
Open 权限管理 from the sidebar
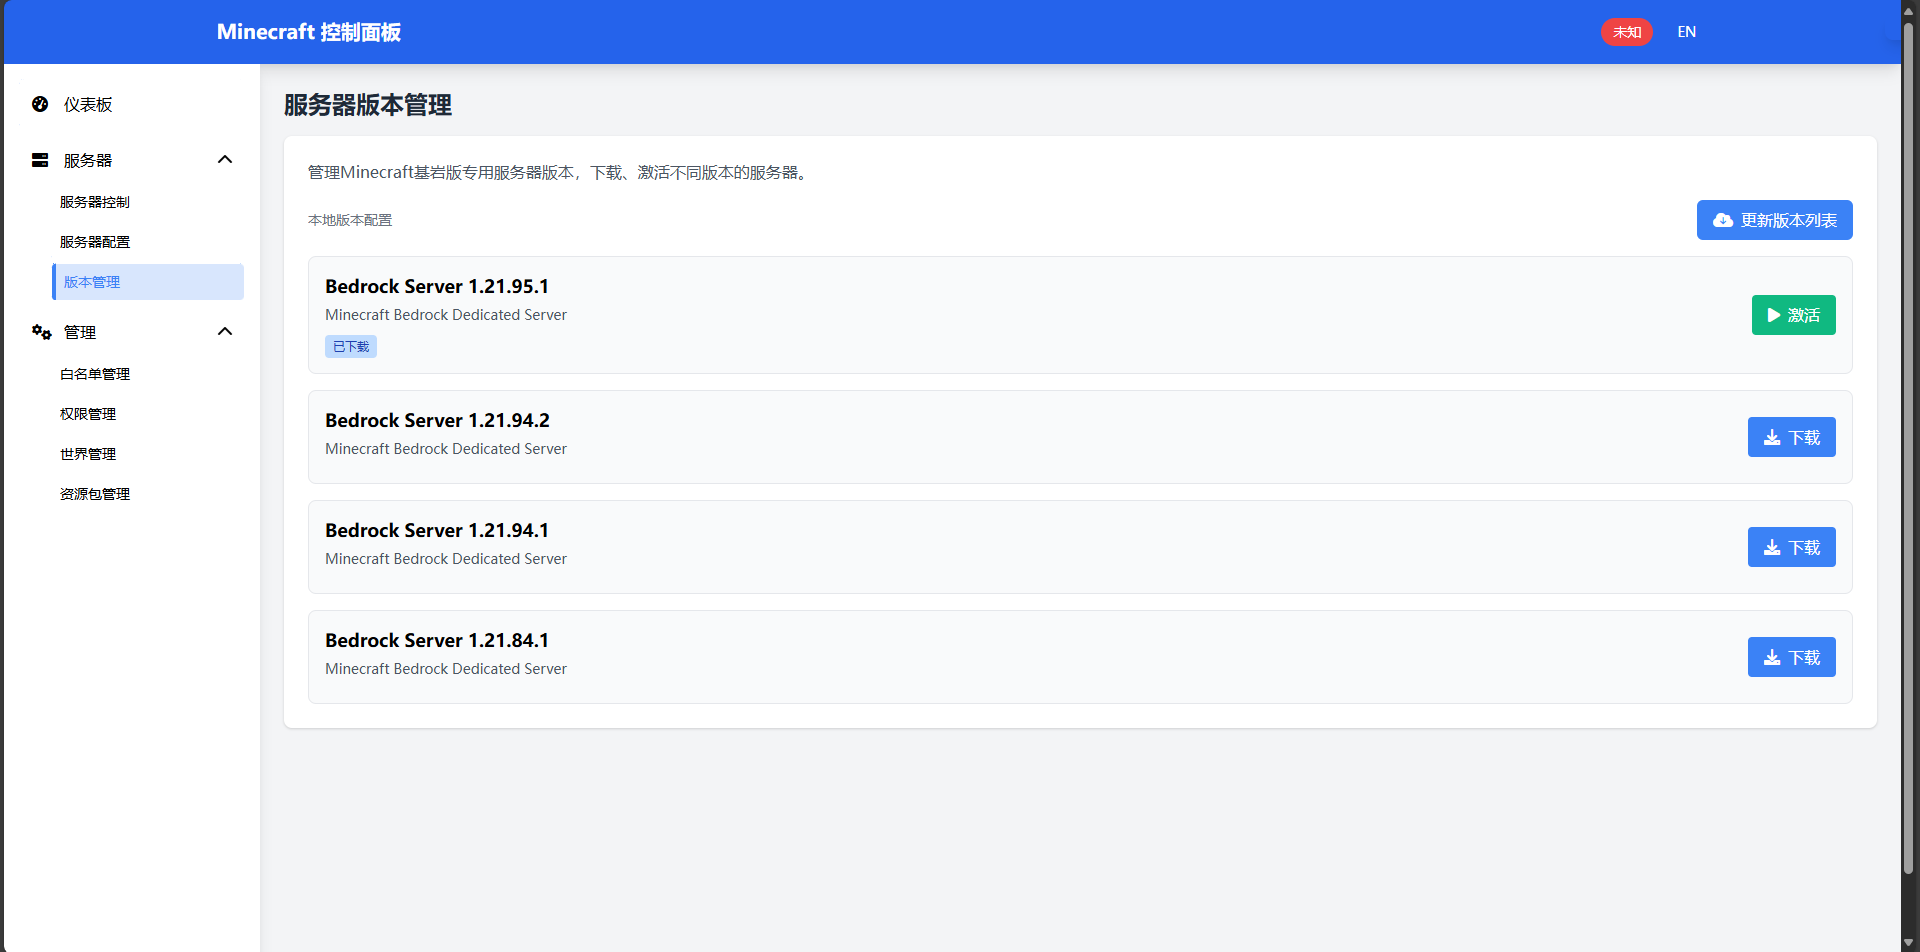[x=88, y=414]
